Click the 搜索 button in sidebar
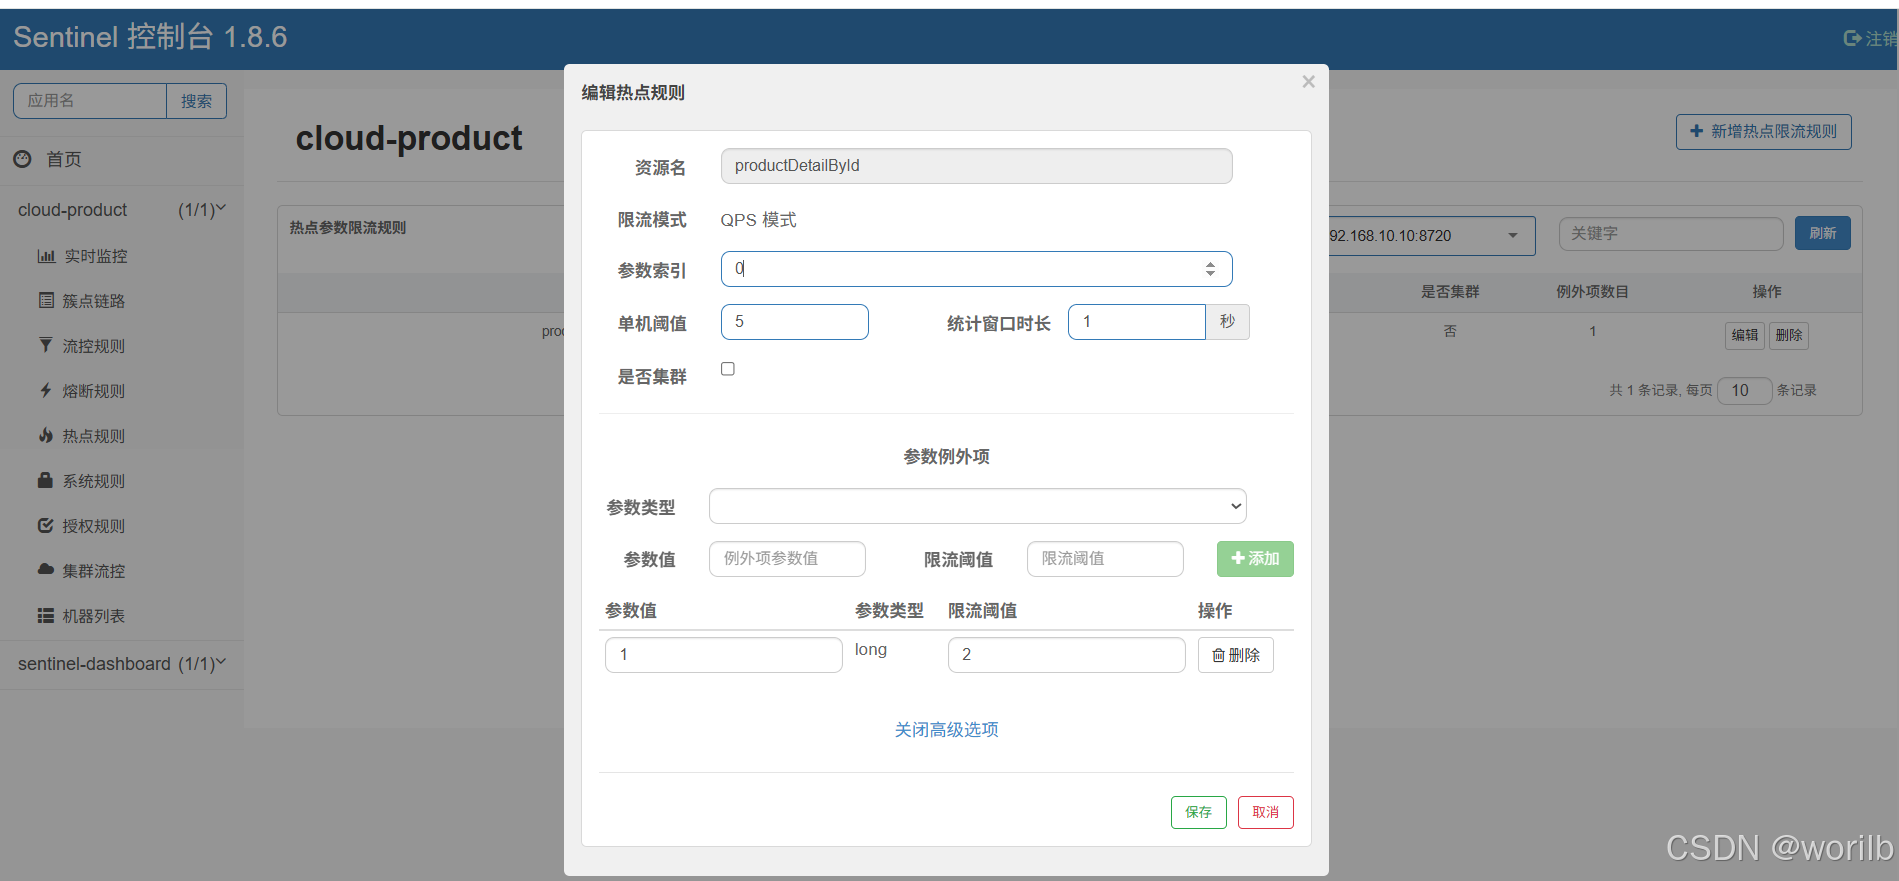 click(x=196, y=101)
